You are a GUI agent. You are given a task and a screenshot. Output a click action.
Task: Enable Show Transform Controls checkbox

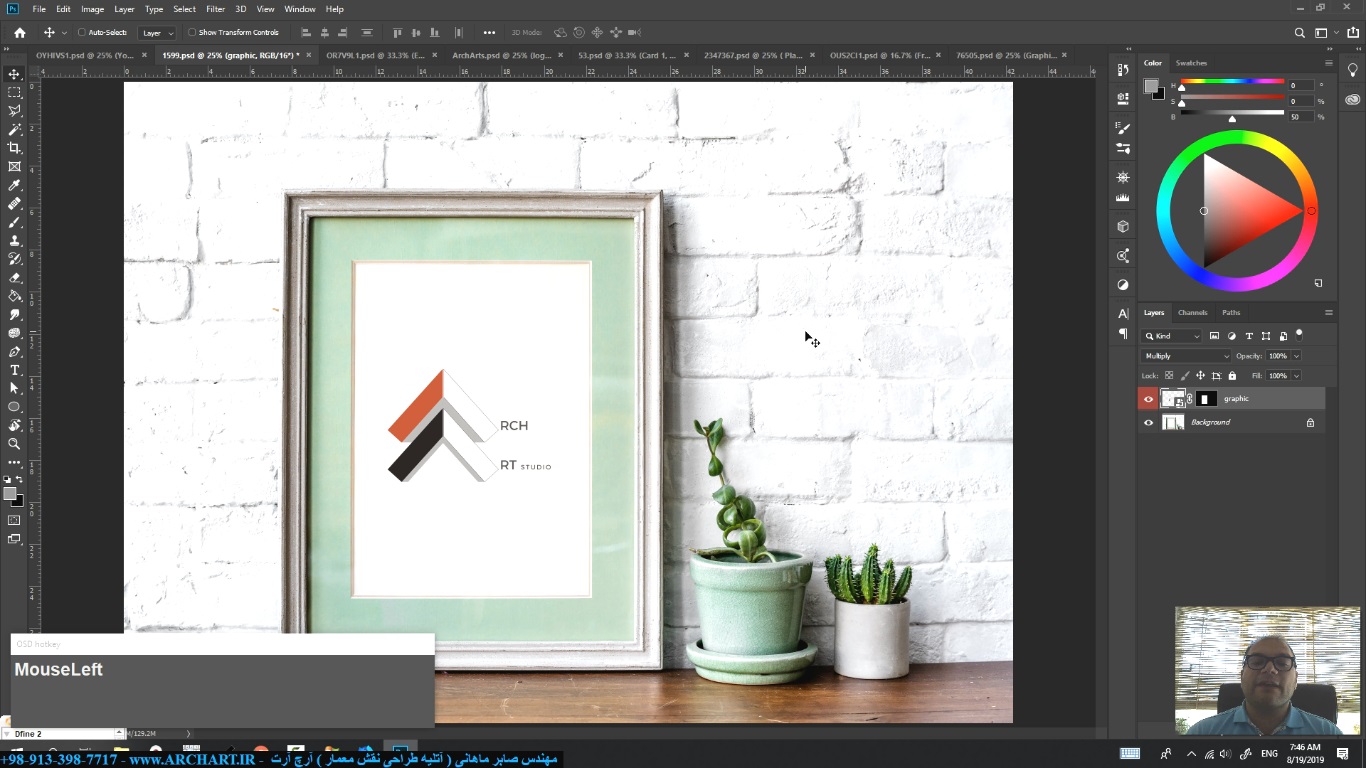192,32
